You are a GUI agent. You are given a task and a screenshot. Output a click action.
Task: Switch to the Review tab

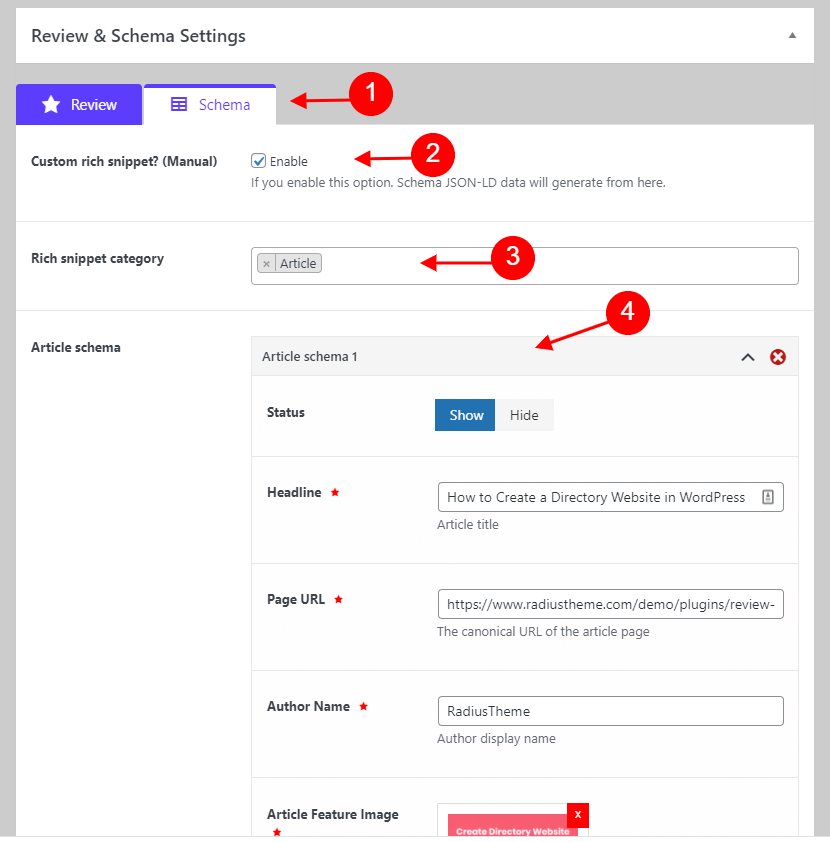(x=79, y=104)
